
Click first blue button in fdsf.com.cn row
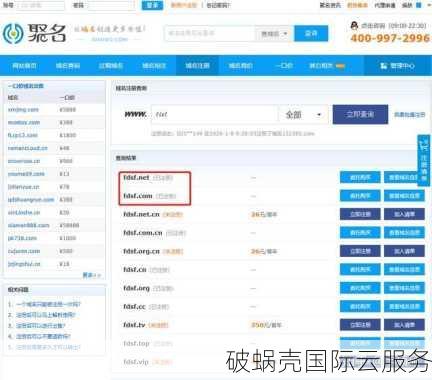tap(360, 232)
